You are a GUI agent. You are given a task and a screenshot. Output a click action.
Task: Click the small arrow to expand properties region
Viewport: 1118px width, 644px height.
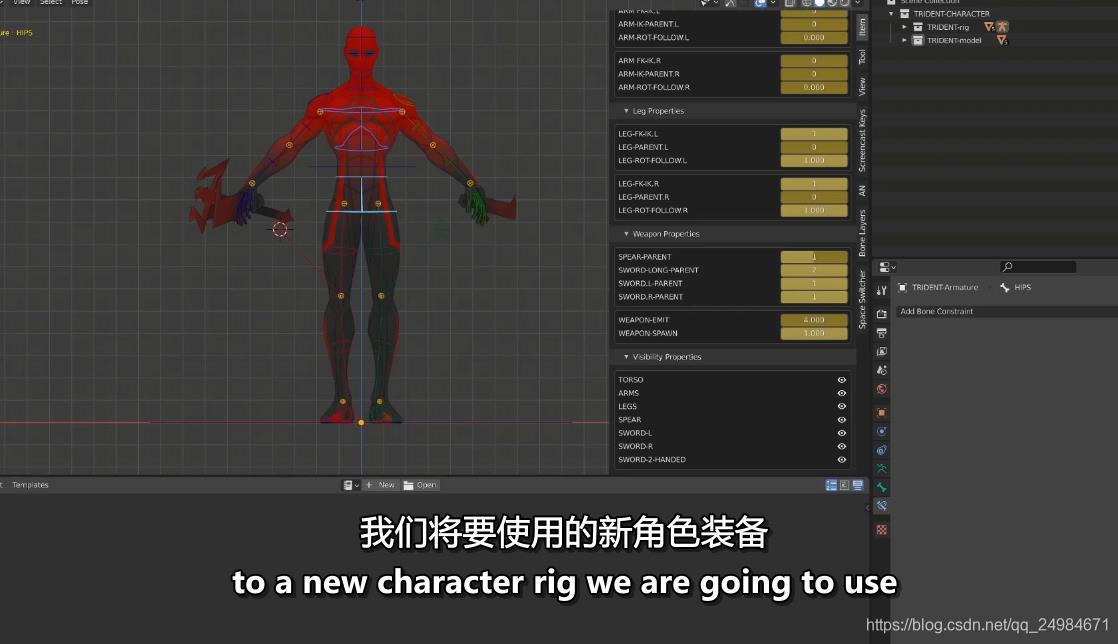(867, 508)
